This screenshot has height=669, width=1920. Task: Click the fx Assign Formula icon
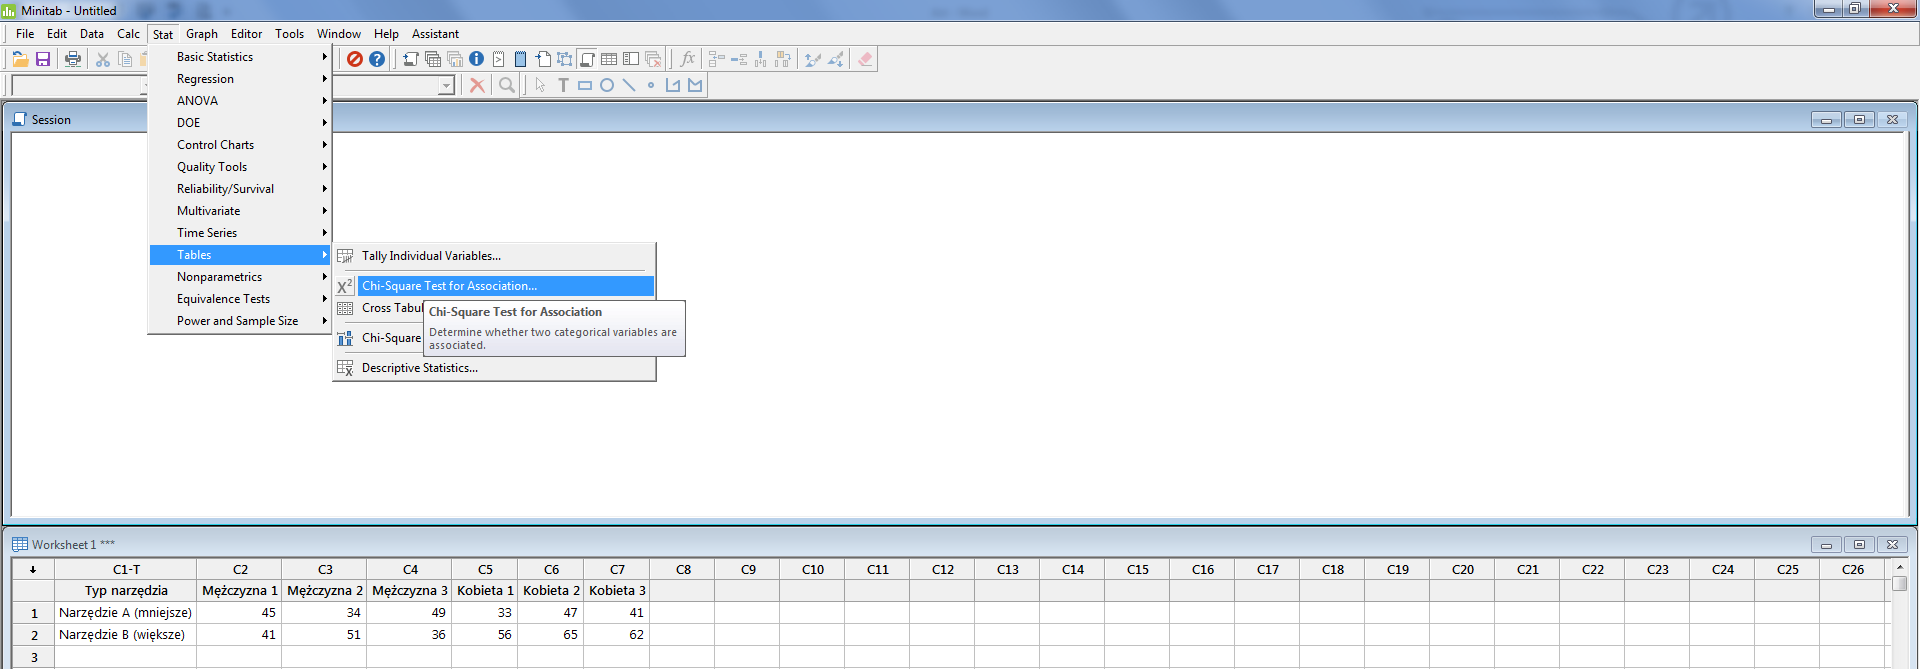(688, 59)
